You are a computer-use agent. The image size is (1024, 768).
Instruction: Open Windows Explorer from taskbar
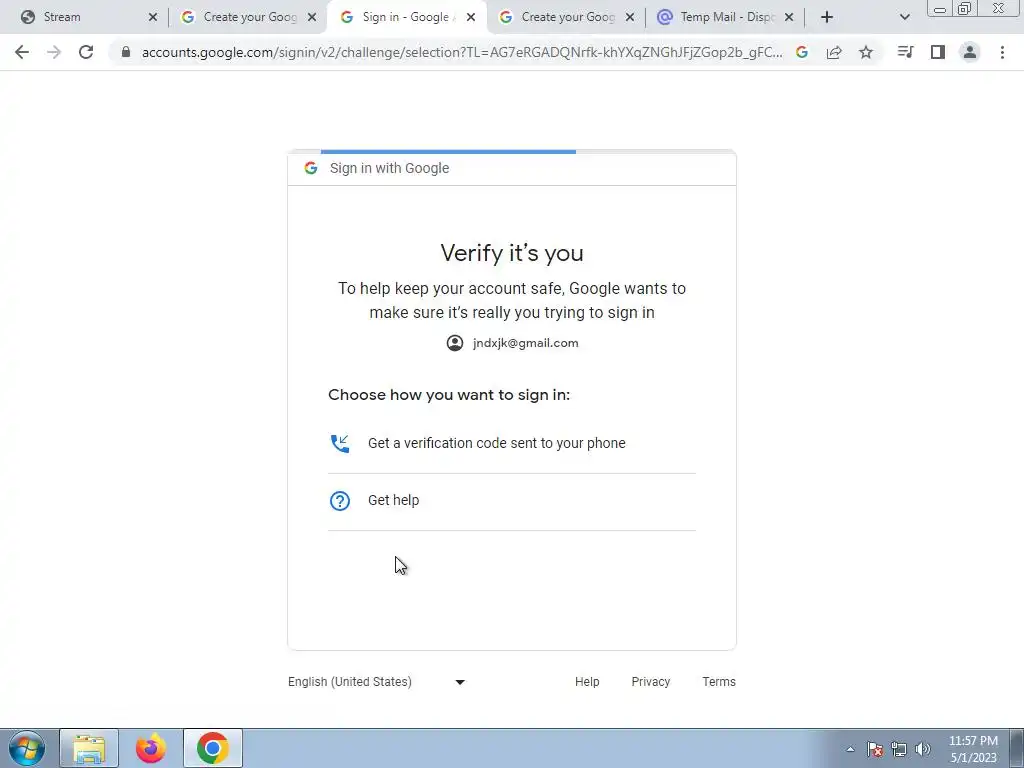tap(89, 748)
